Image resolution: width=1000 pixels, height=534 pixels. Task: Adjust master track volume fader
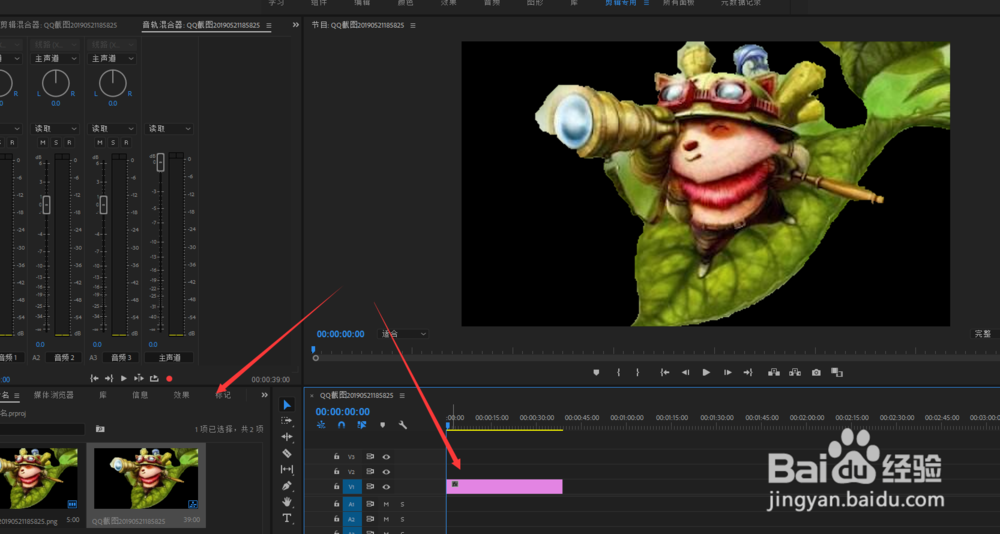[x=161, y=162]
